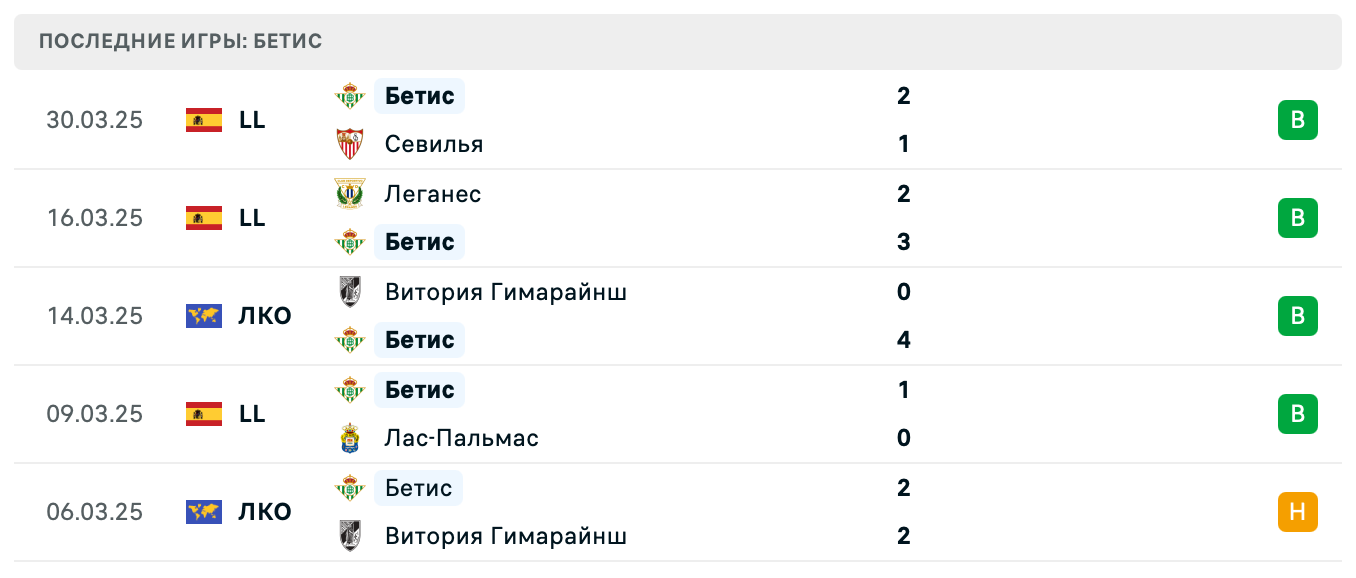Click the Бетис crest in the 06.03.25 game
The height and width of the screenshot is (578, 1356).
point(351,488)
